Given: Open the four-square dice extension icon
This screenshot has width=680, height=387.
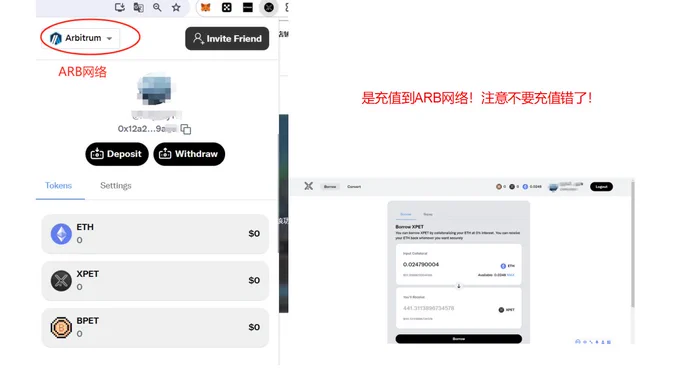Looking at the screenshot, I should click(x=227, y=7).
